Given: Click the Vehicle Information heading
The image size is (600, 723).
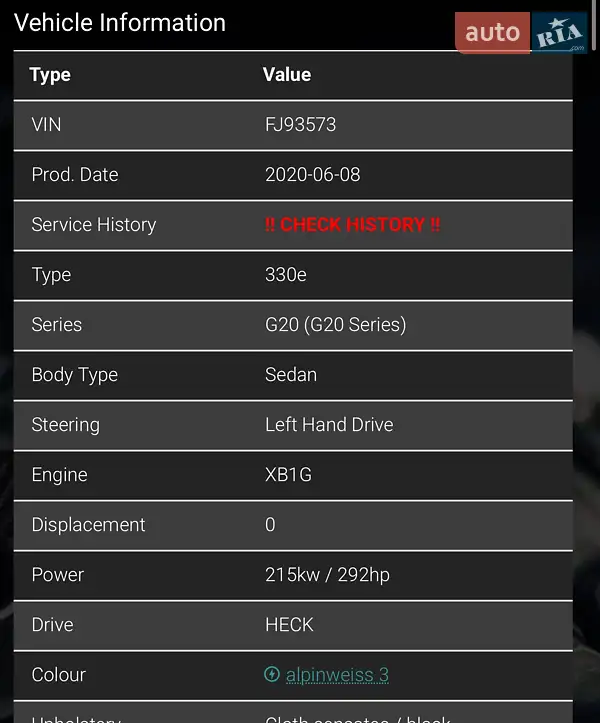Looking at the screenshot, I should coord(120,22).
